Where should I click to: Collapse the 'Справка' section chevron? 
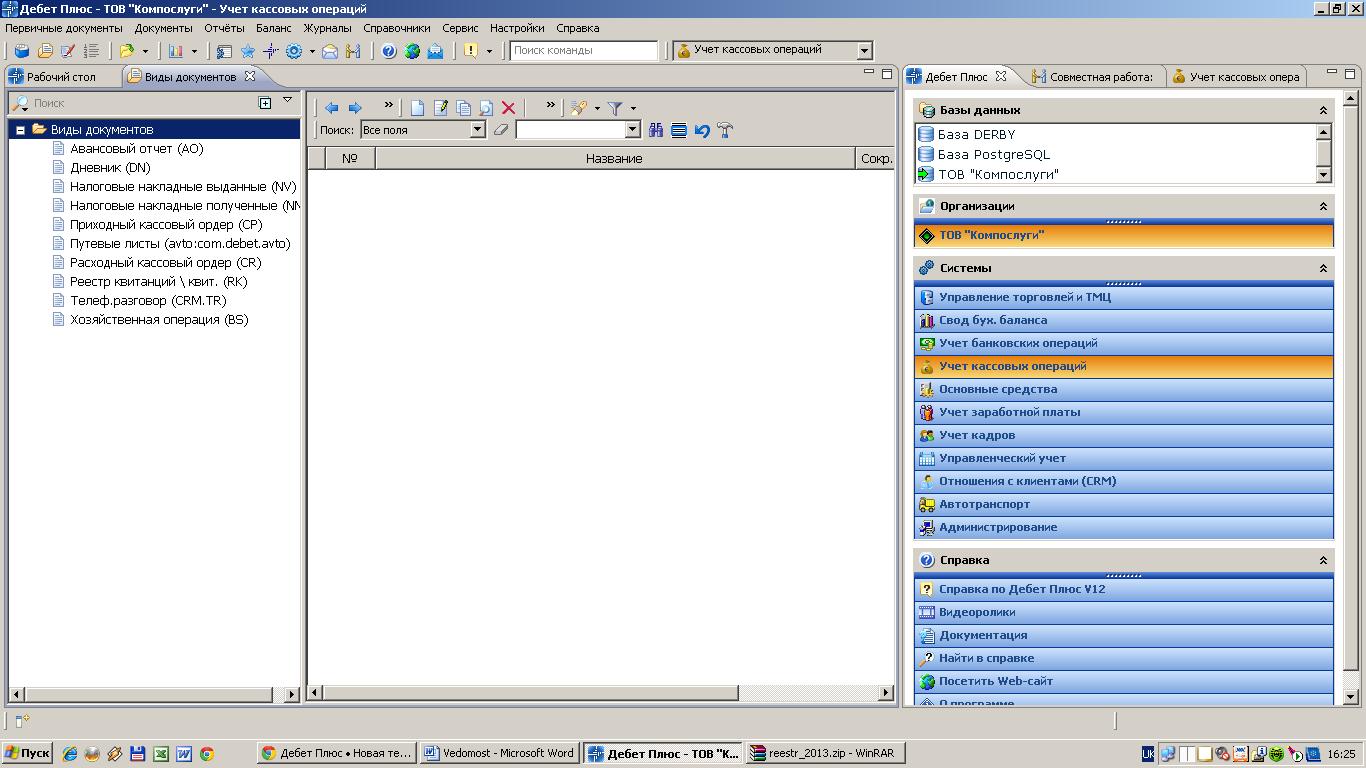[x=1323, y=561]
